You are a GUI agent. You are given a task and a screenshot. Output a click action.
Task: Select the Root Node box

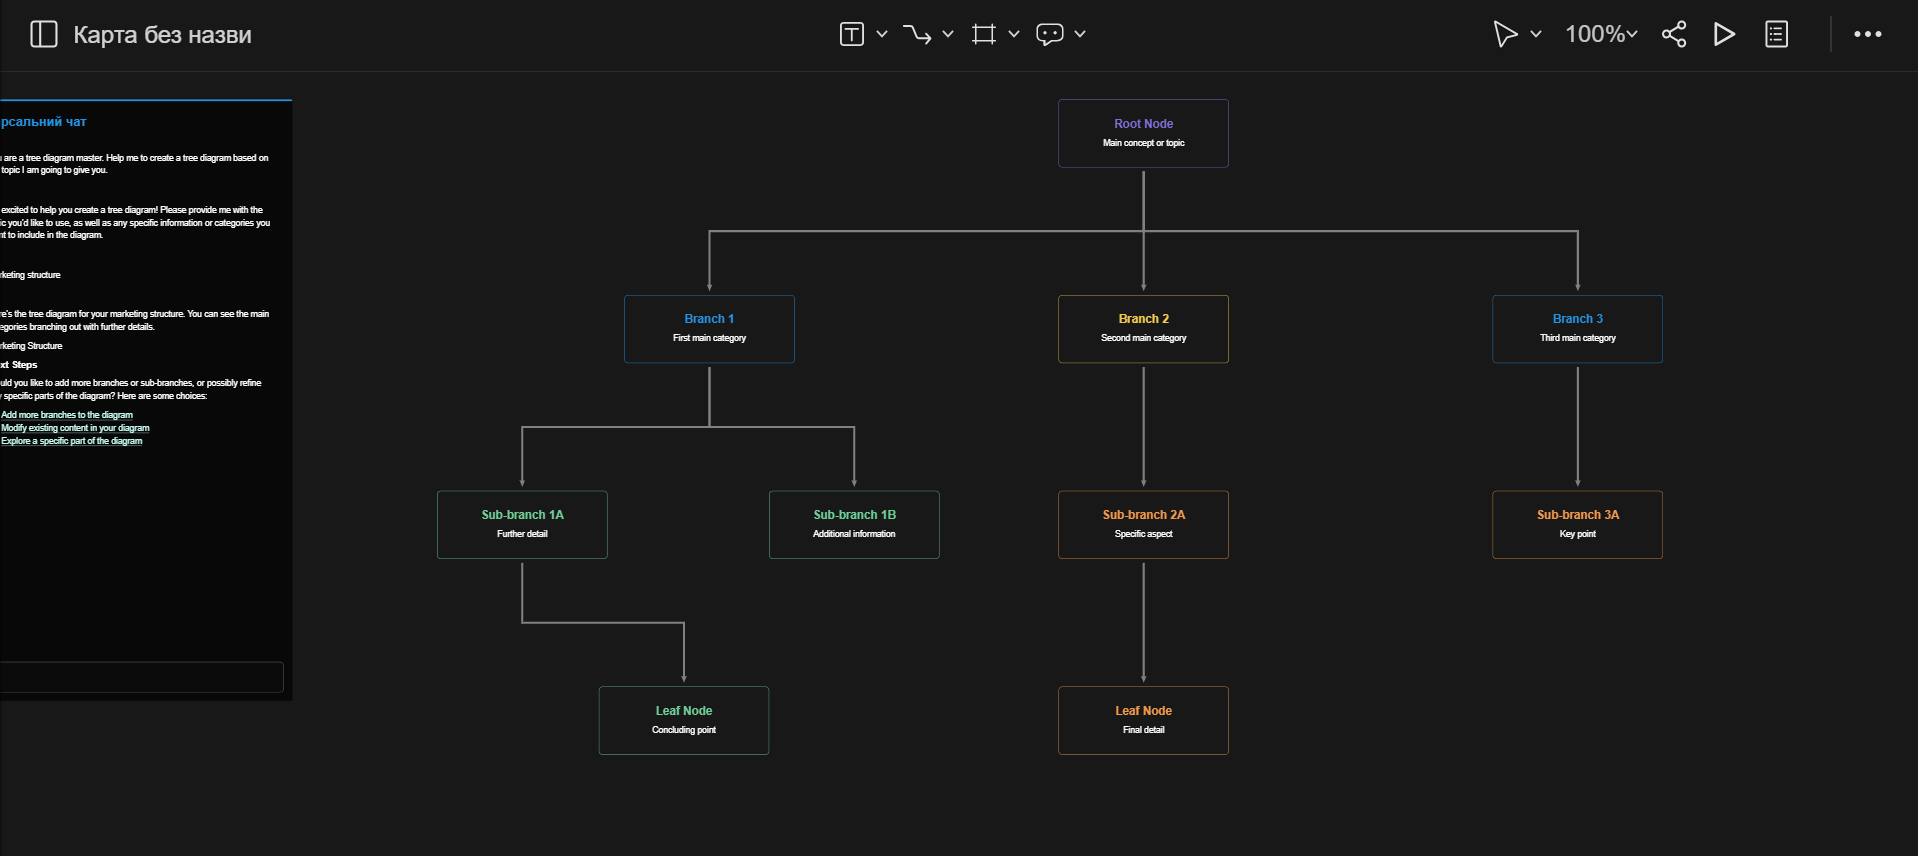(x=1143, y=133)
